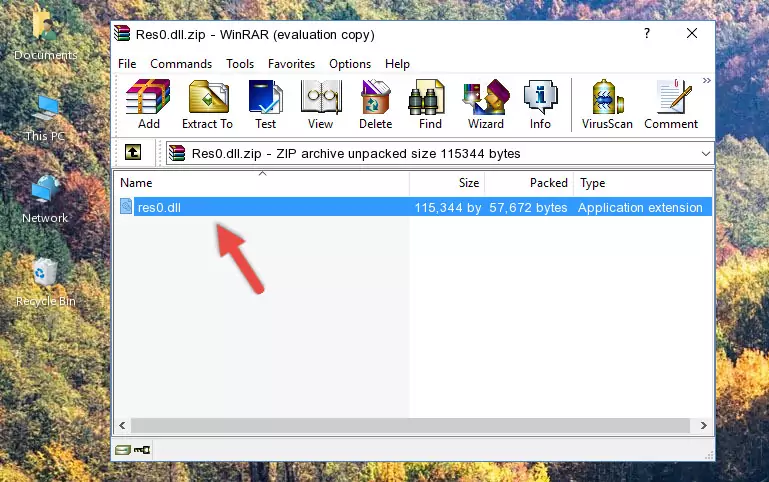Sort by the Type column header

[643, 183]
